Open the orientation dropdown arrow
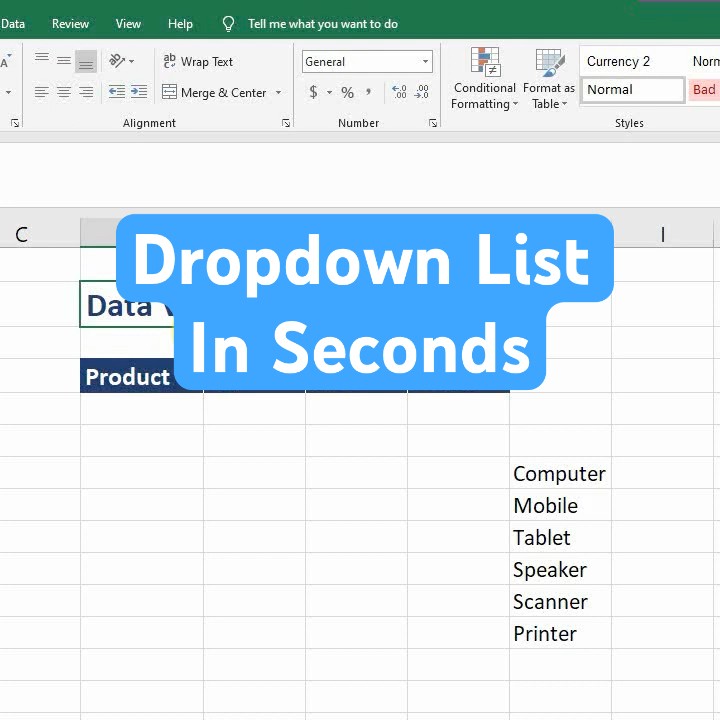Viewport: 720px width, 720px height. [132, 61]
